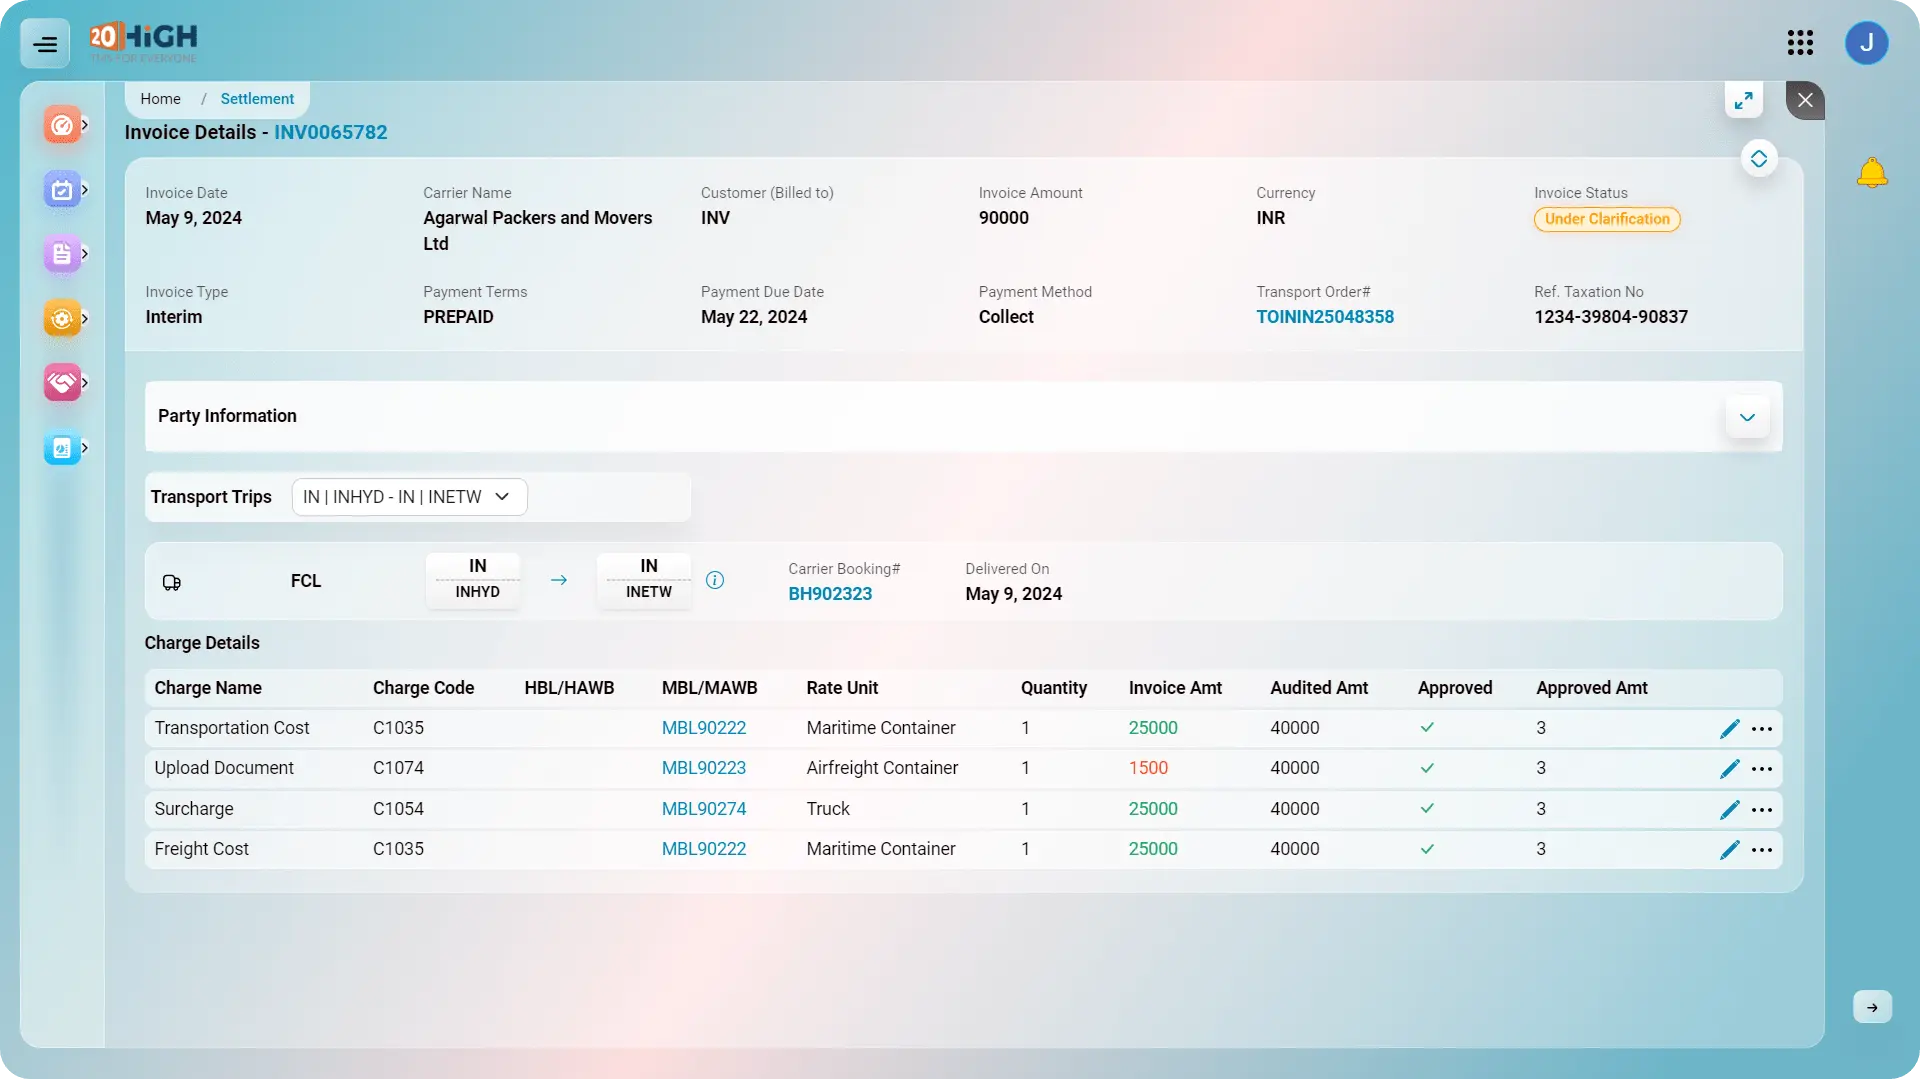Open the hamburger menu
Viewport: 1920px width, 1079px height.
pos(45,44)
